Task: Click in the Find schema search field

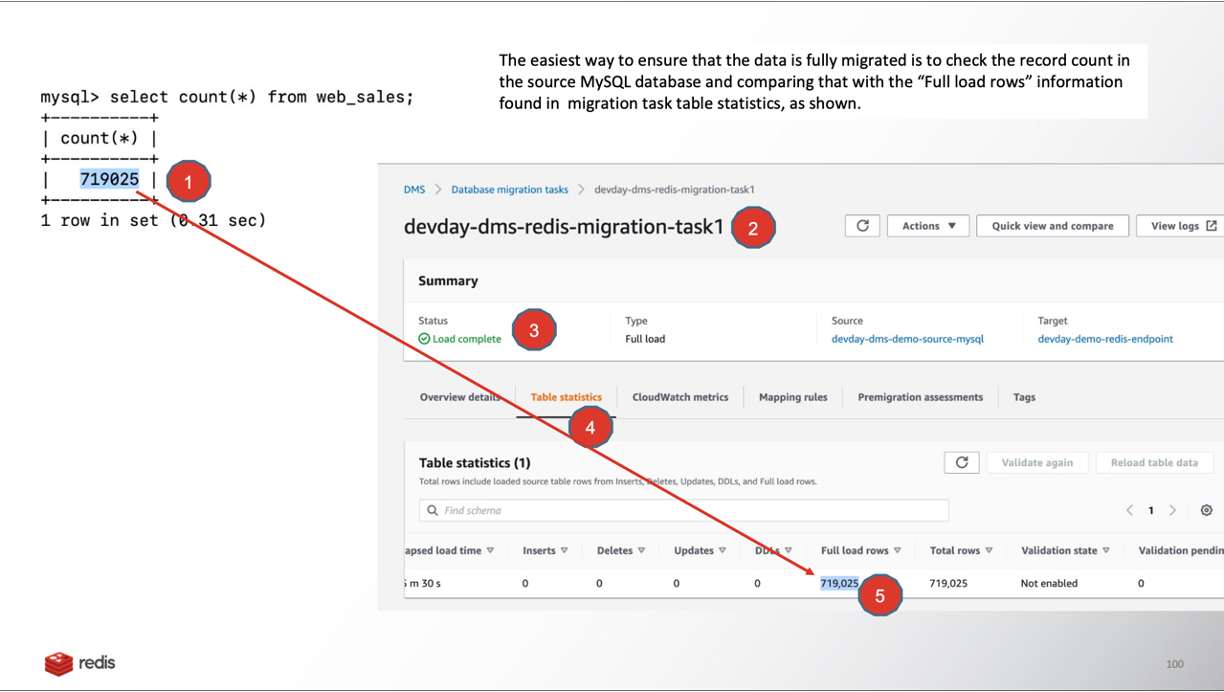Action: (x=684, y=510)
